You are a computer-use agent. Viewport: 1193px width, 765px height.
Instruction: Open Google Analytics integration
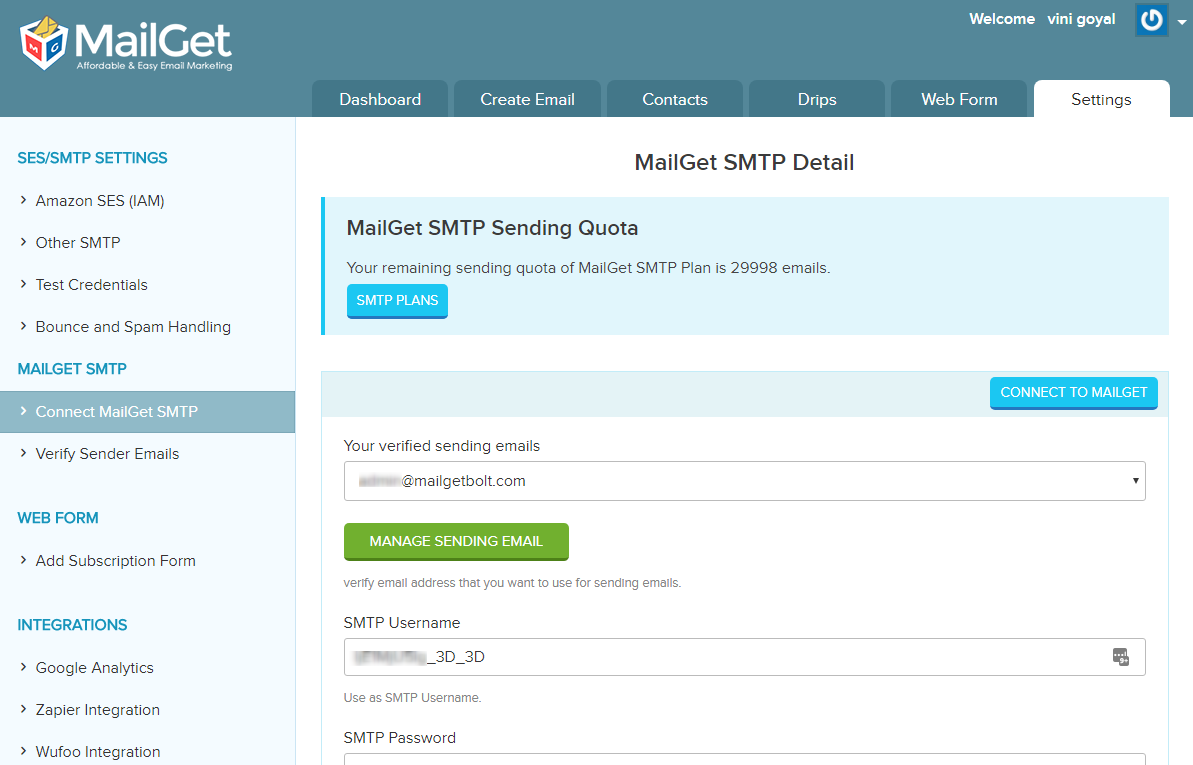pos(94,668)
